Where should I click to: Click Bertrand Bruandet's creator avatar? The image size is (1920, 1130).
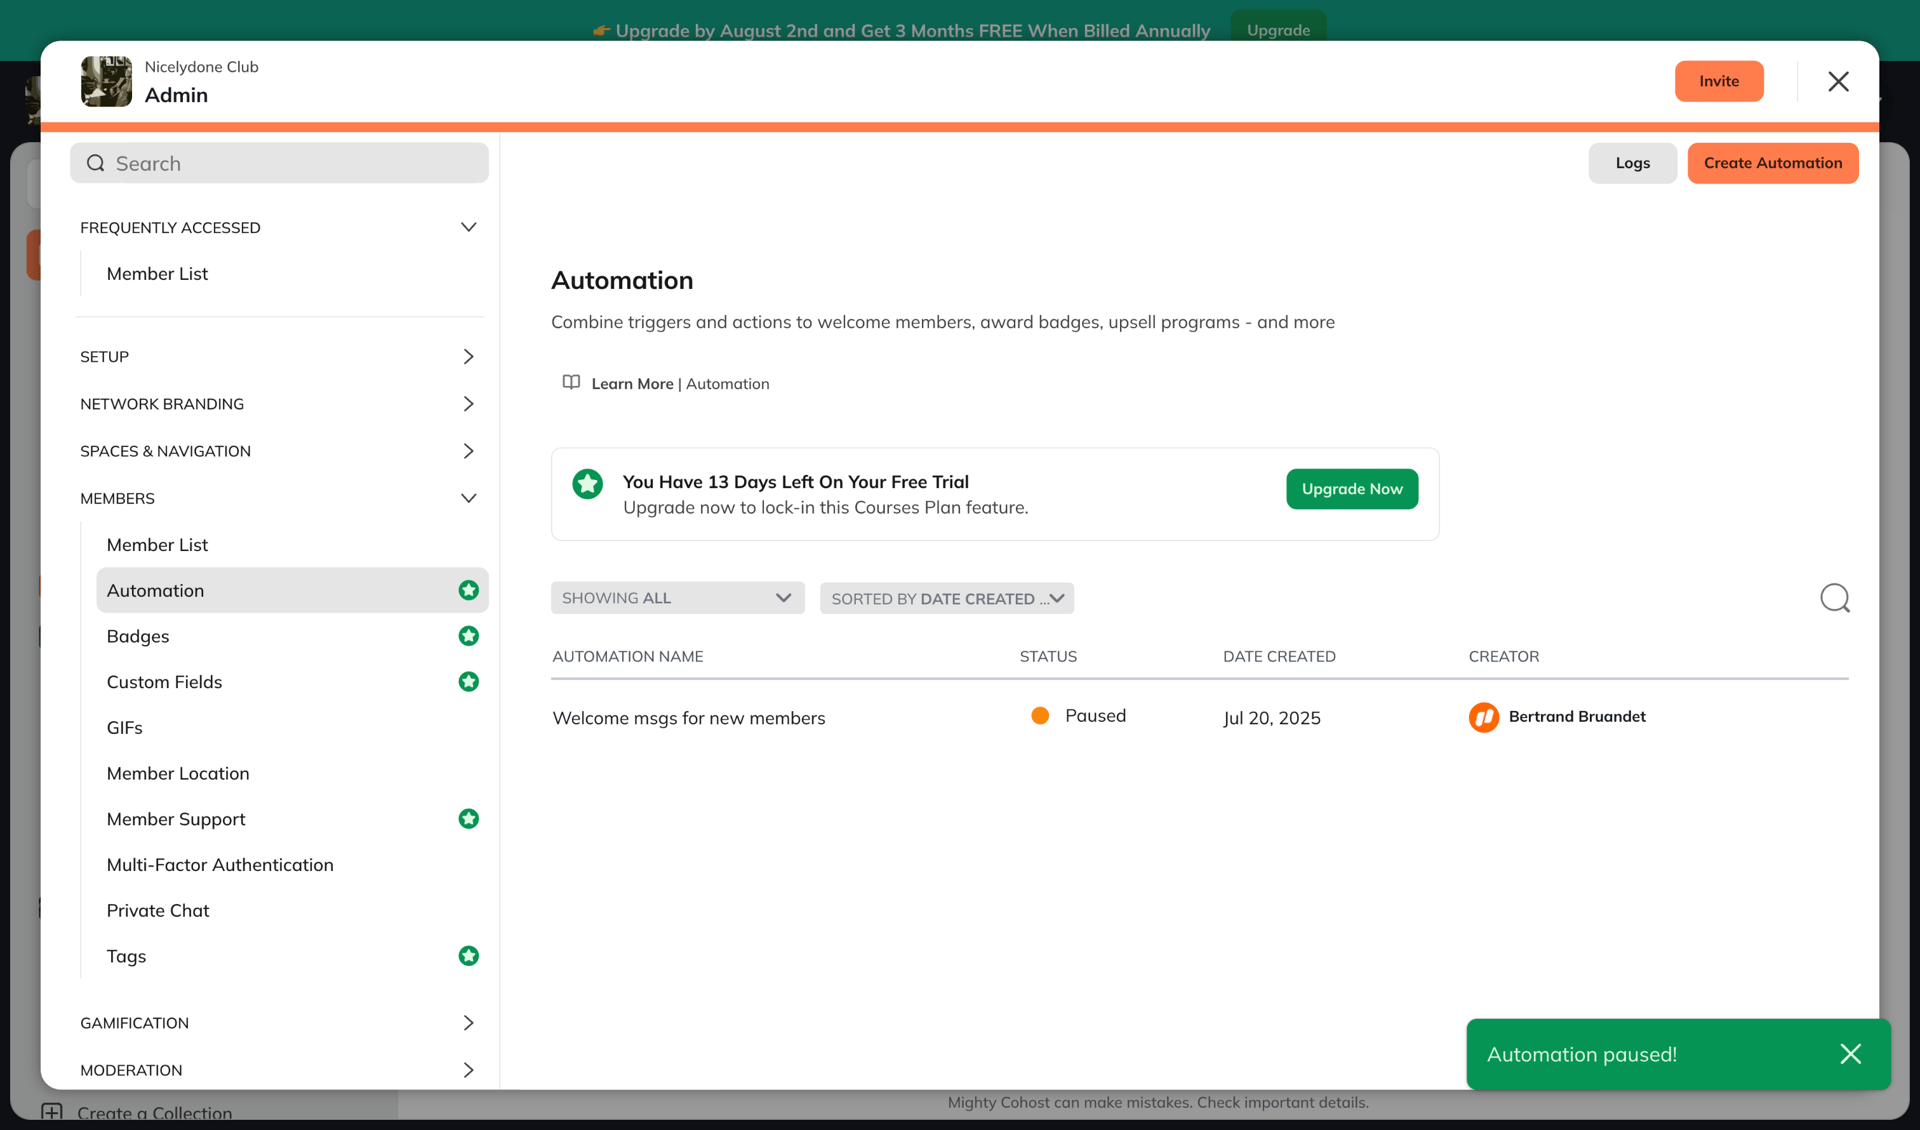(1483, 717)
